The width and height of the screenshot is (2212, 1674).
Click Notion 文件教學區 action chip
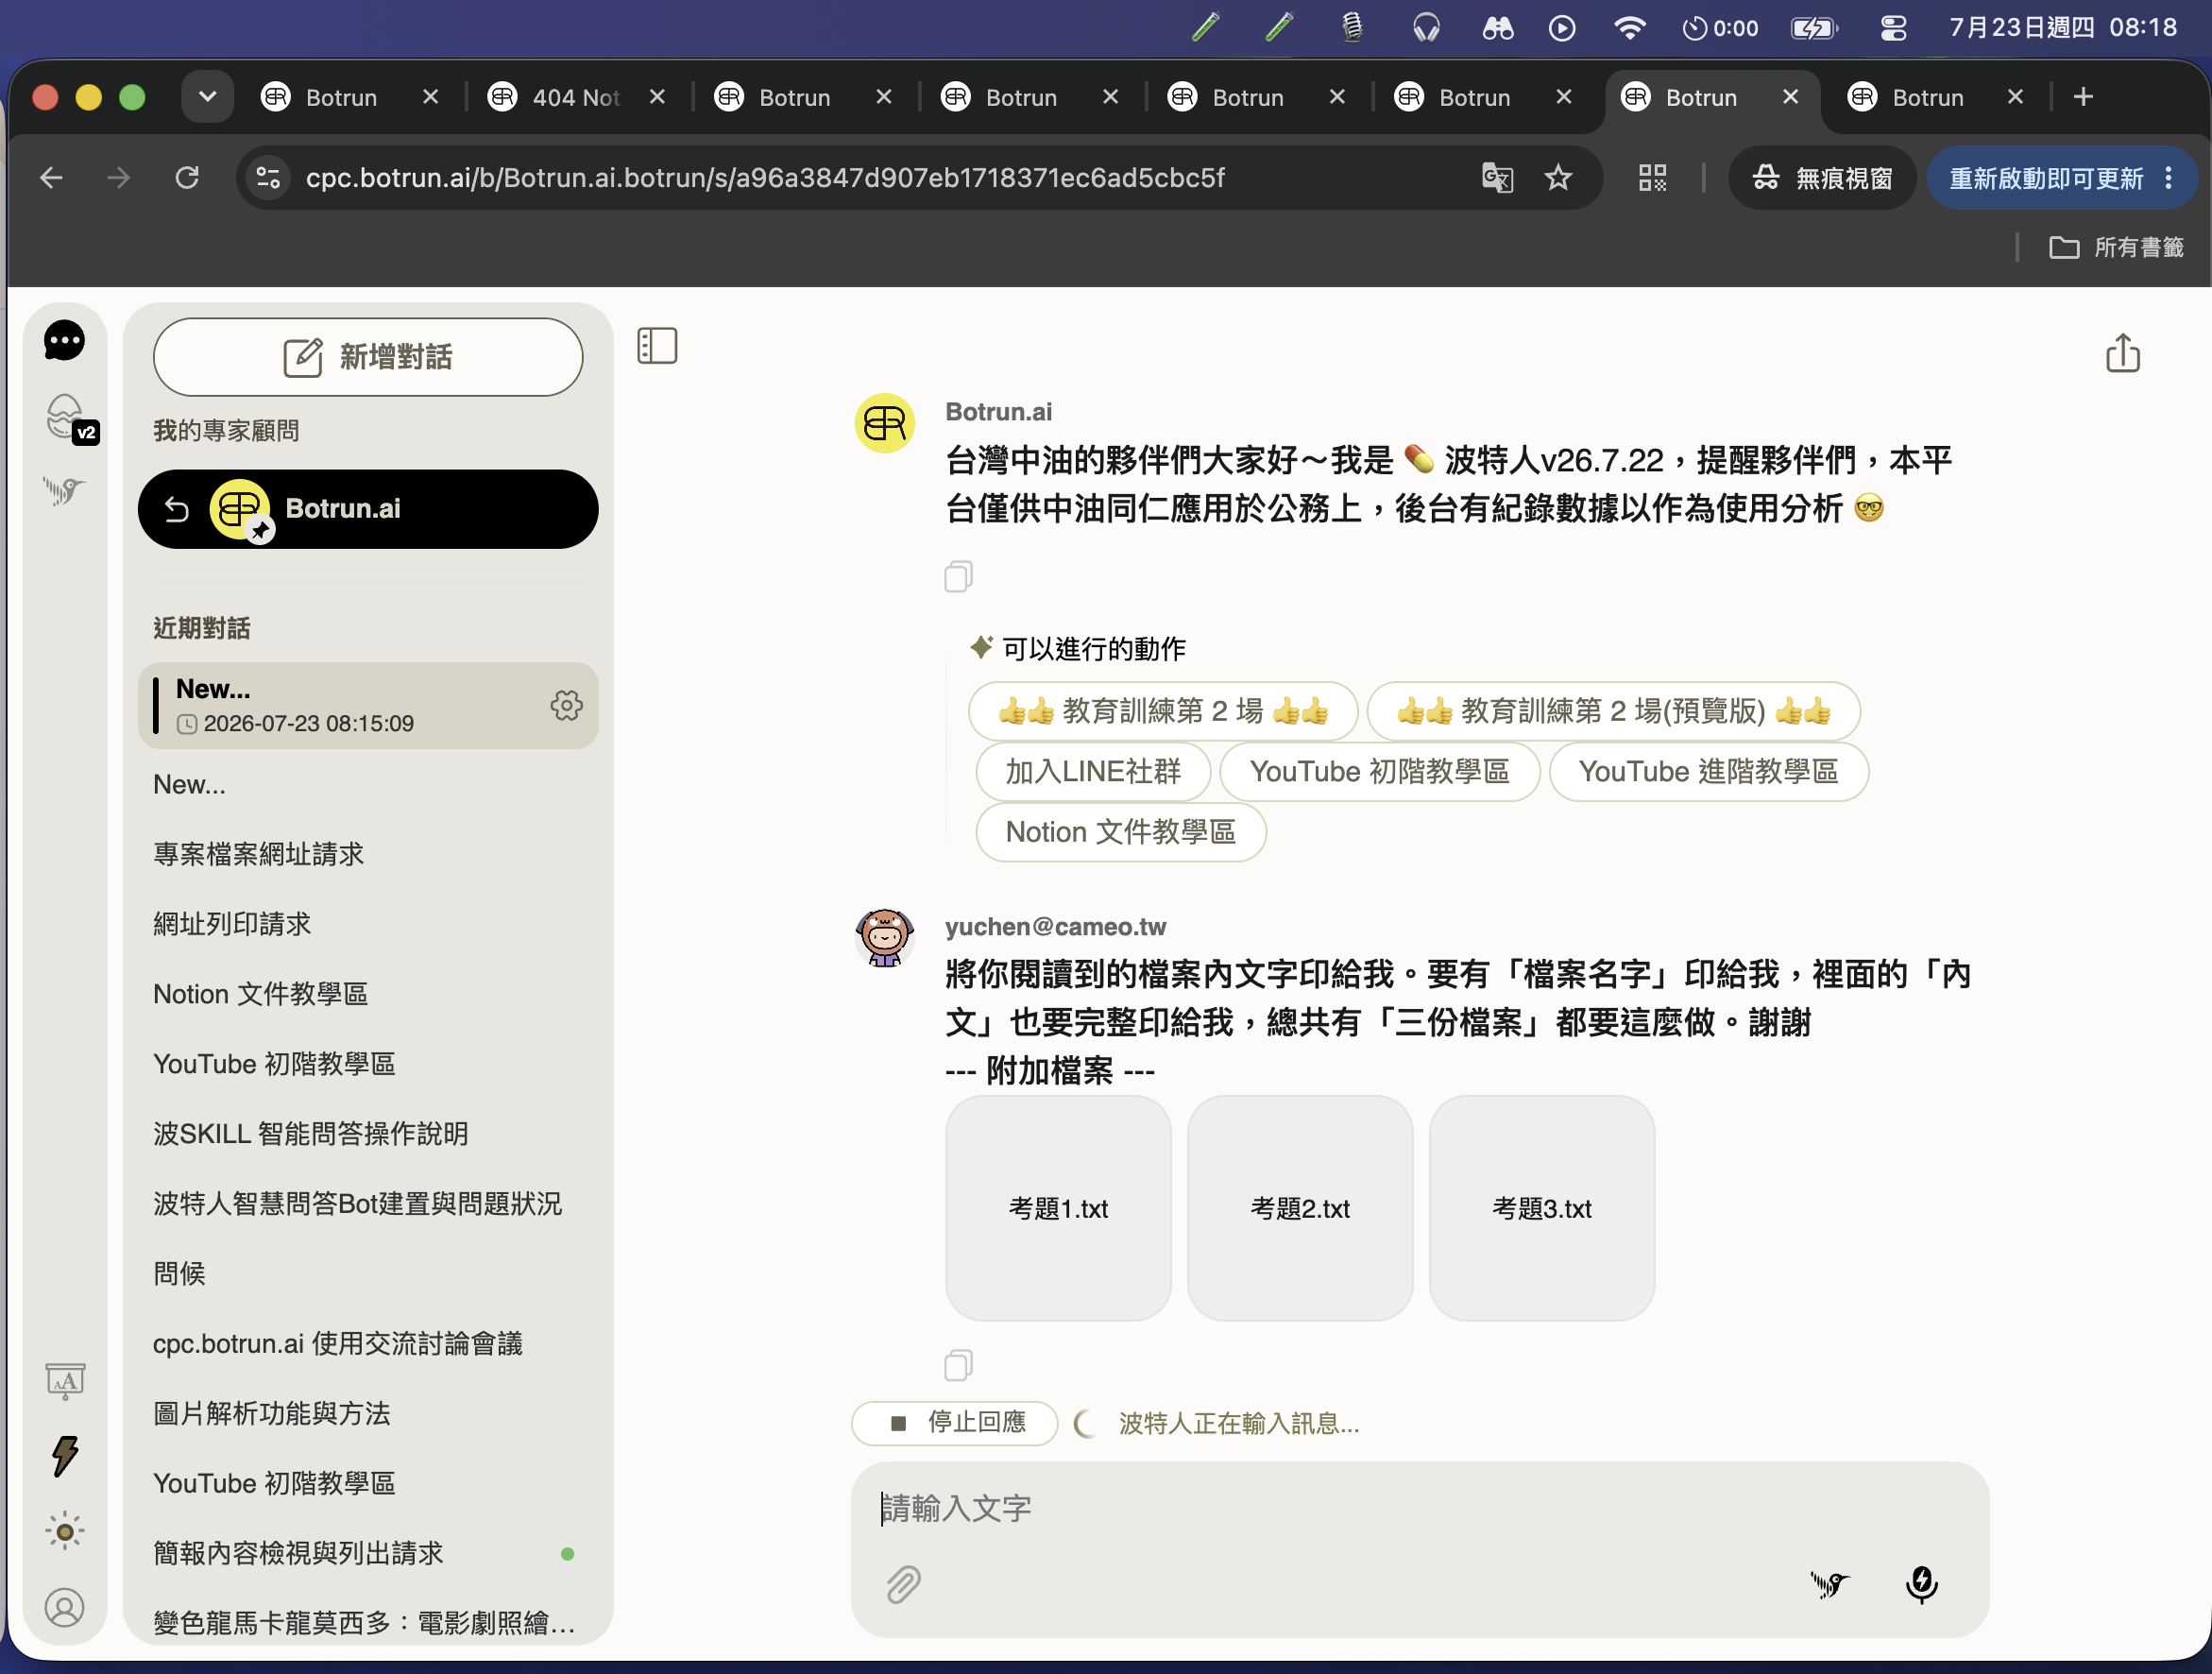pyautogui.click(x=1120, y=832)
